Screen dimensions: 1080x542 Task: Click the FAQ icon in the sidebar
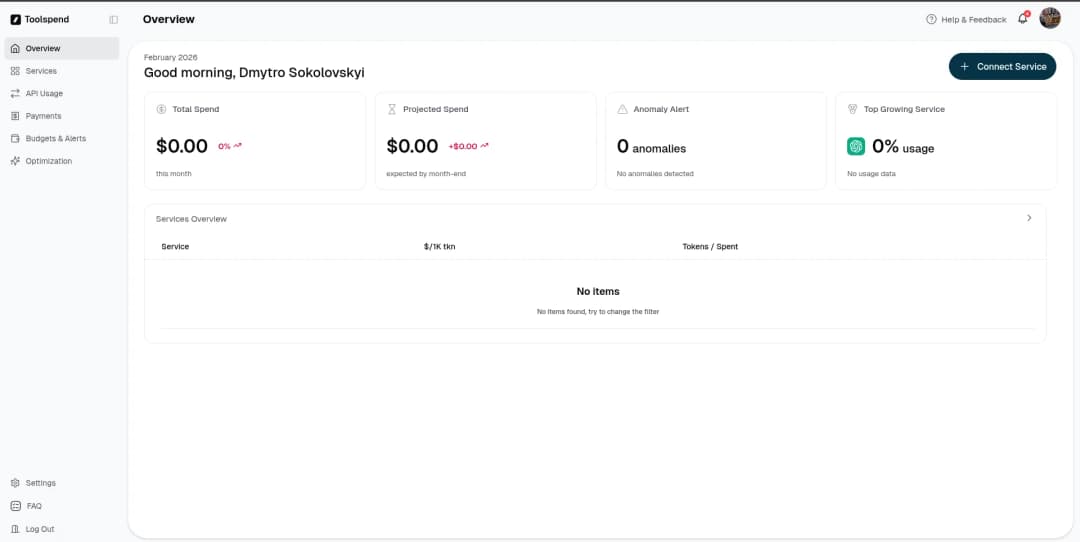pyautogui.click(x=15, y=506)
